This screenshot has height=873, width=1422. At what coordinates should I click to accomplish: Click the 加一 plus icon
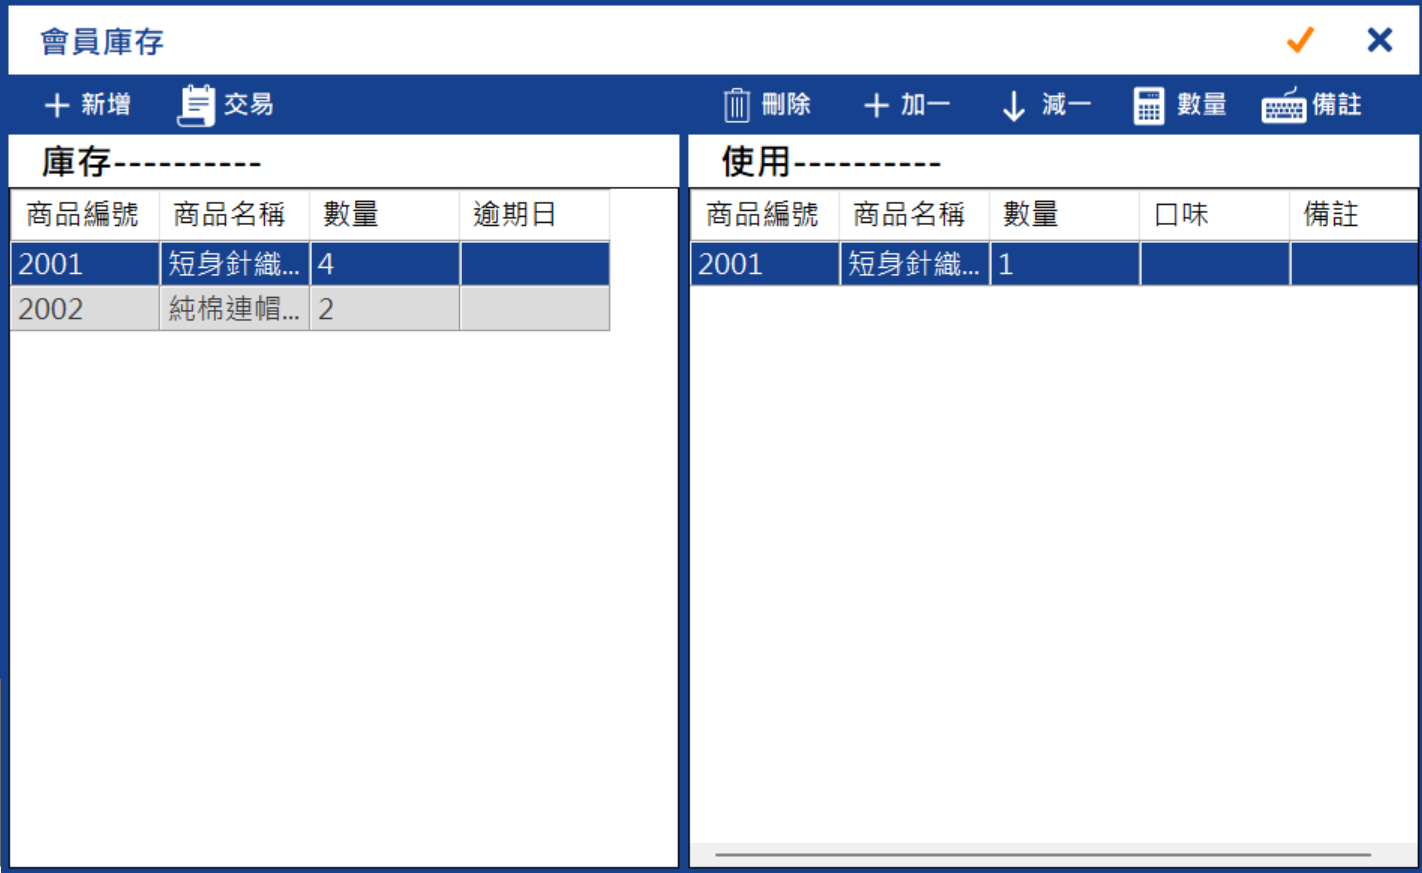[876, 105]
